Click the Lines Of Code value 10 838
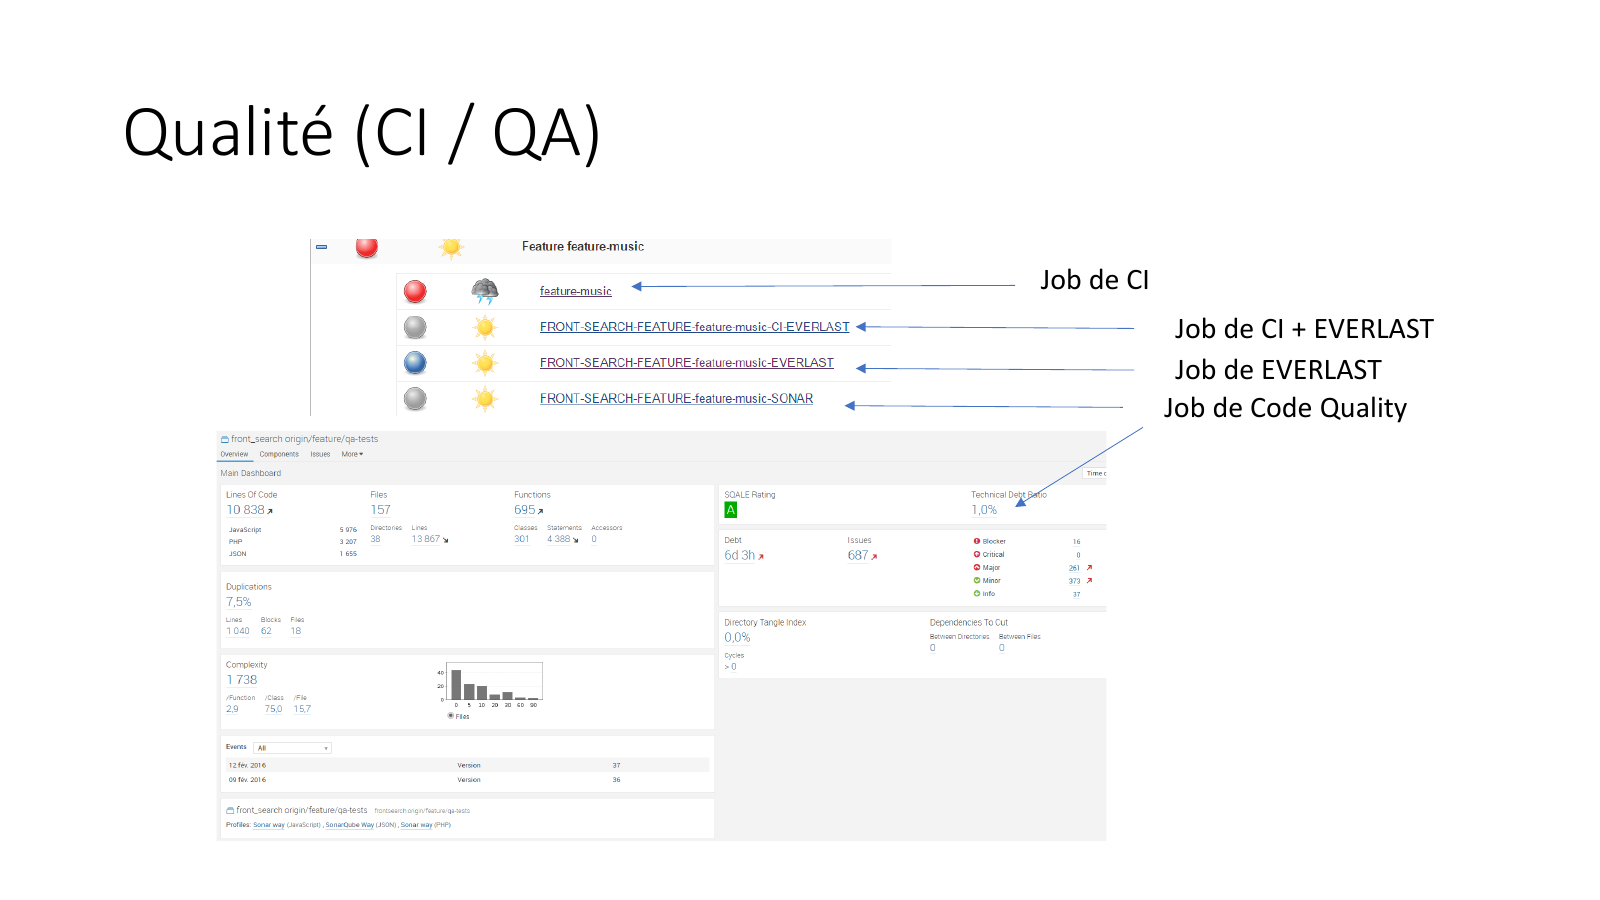This screenshot has width=1600, height=900. [245, 510]
